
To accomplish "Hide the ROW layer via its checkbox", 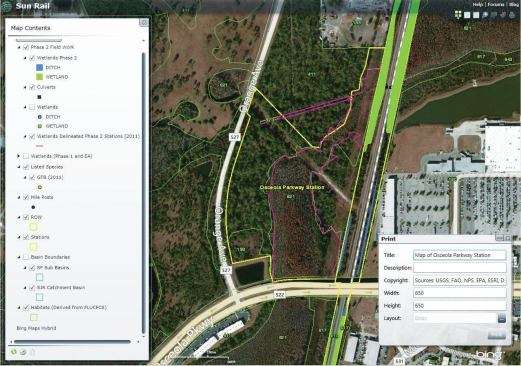I will (x=26, y=217).
